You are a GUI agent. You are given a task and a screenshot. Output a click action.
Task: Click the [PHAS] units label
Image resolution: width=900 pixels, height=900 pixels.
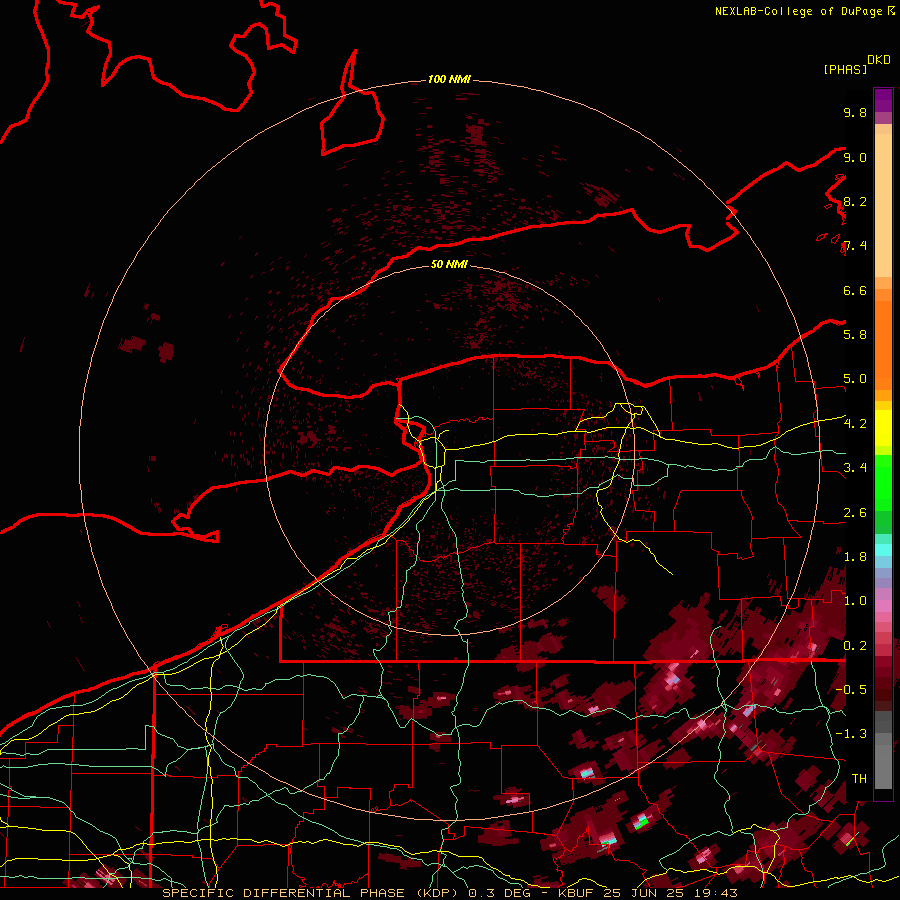[x=845, y=69]
